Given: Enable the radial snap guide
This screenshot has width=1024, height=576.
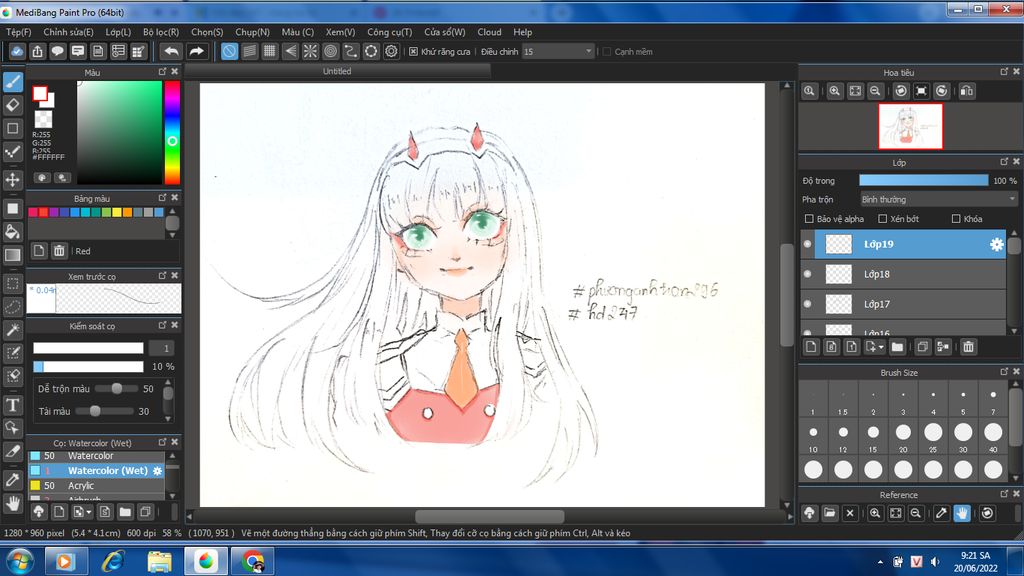Looking at the screenshot, I should pyautogui.click(x=310, y=52).
